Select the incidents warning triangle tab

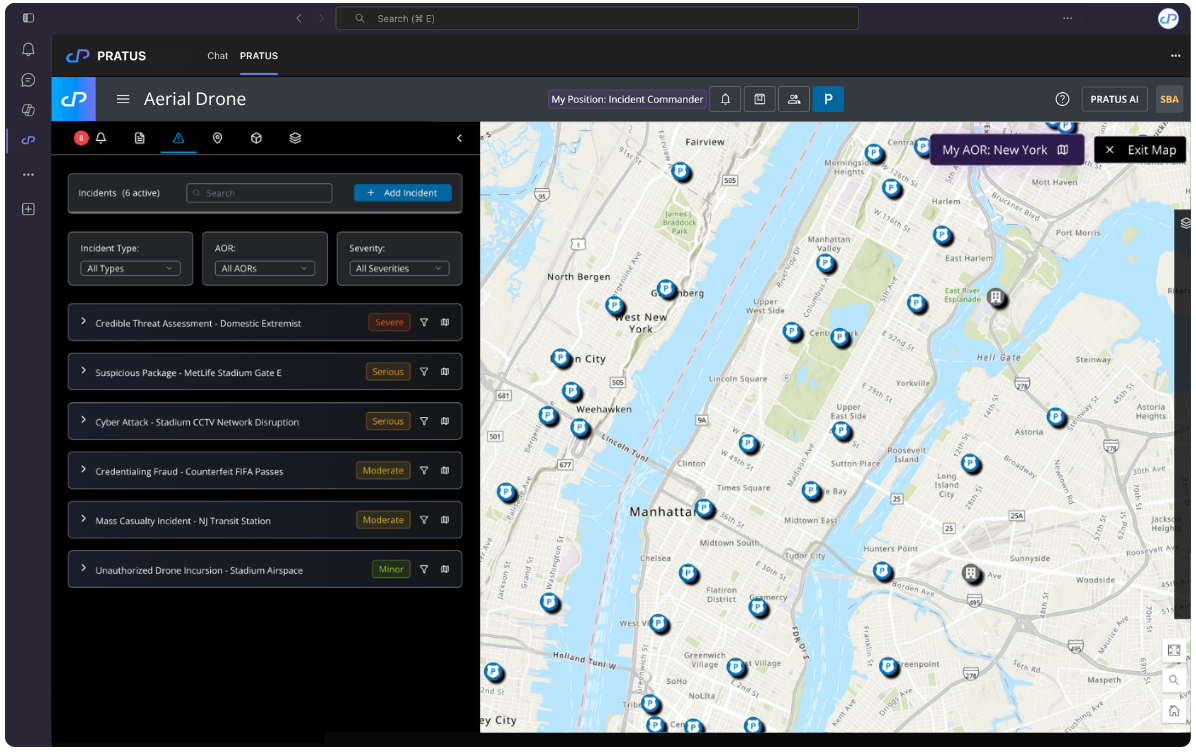pyautogui.click(x=178, y=138)
